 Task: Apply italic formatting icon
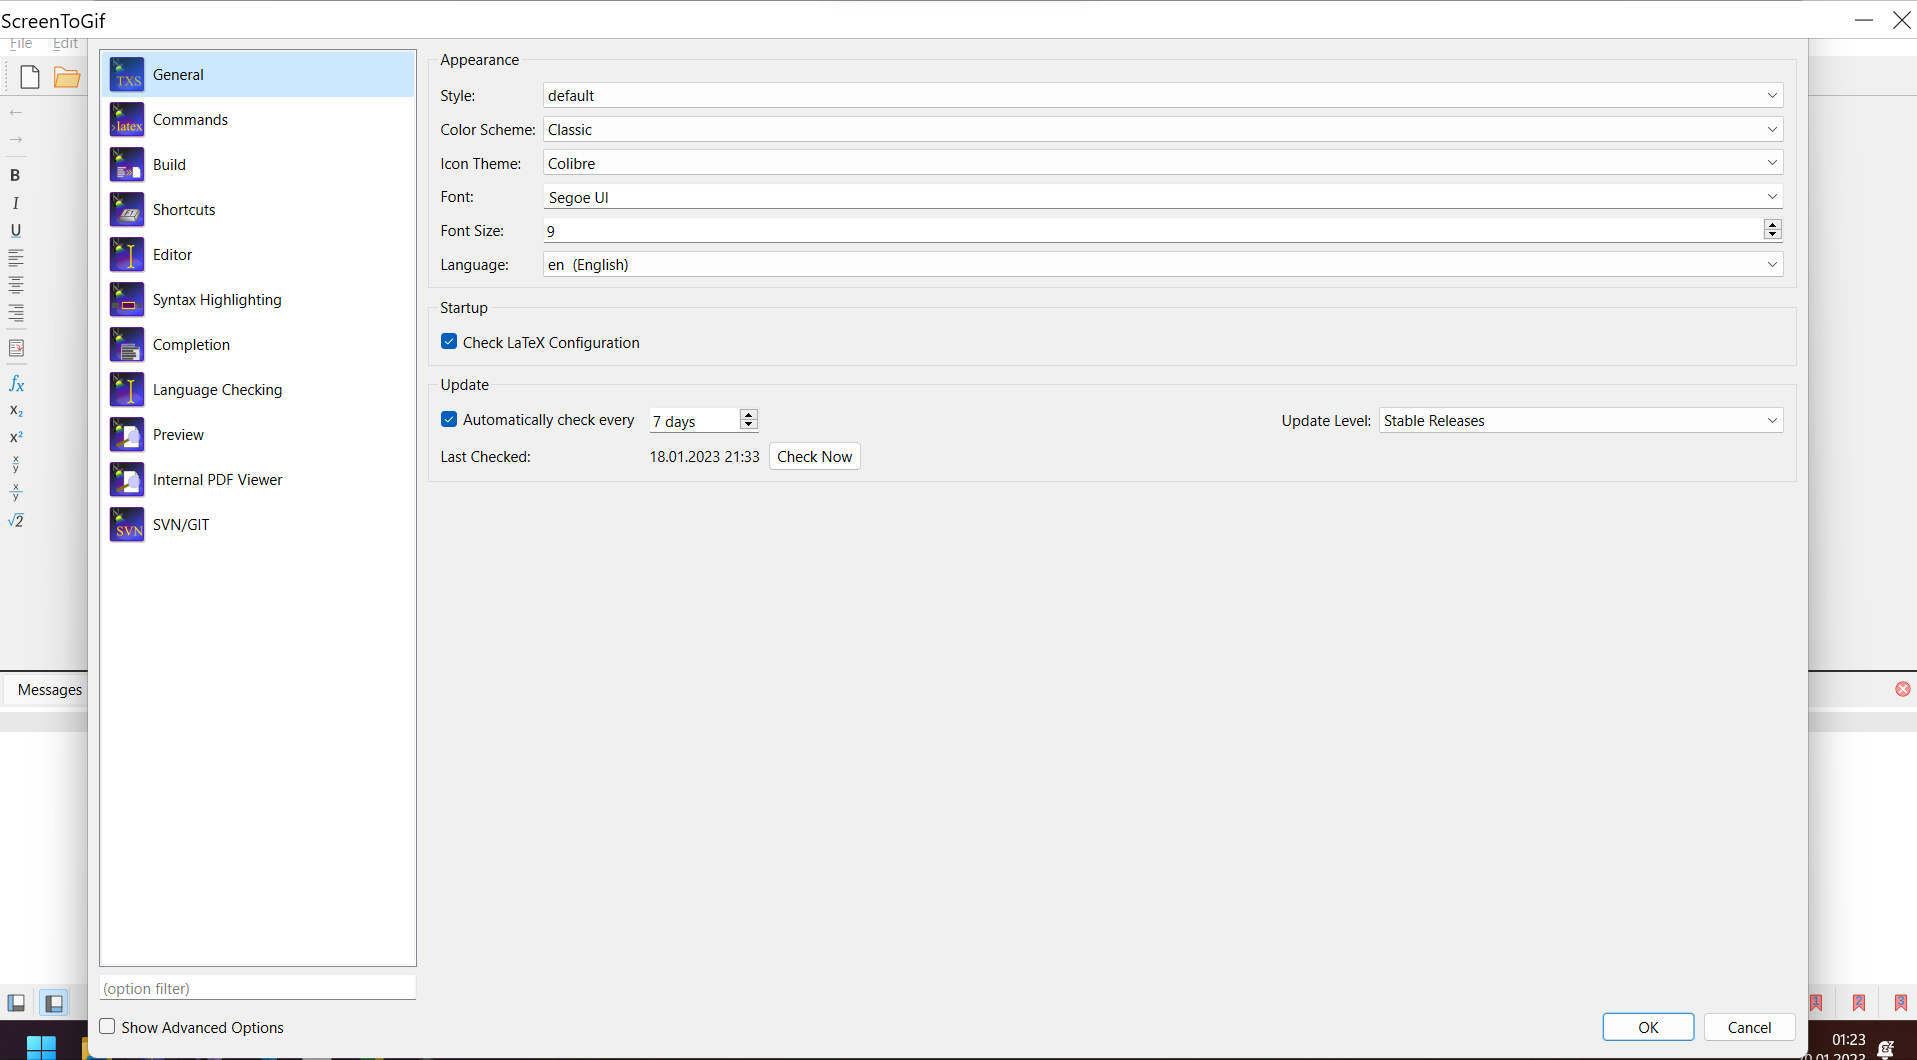pos(15,203)
